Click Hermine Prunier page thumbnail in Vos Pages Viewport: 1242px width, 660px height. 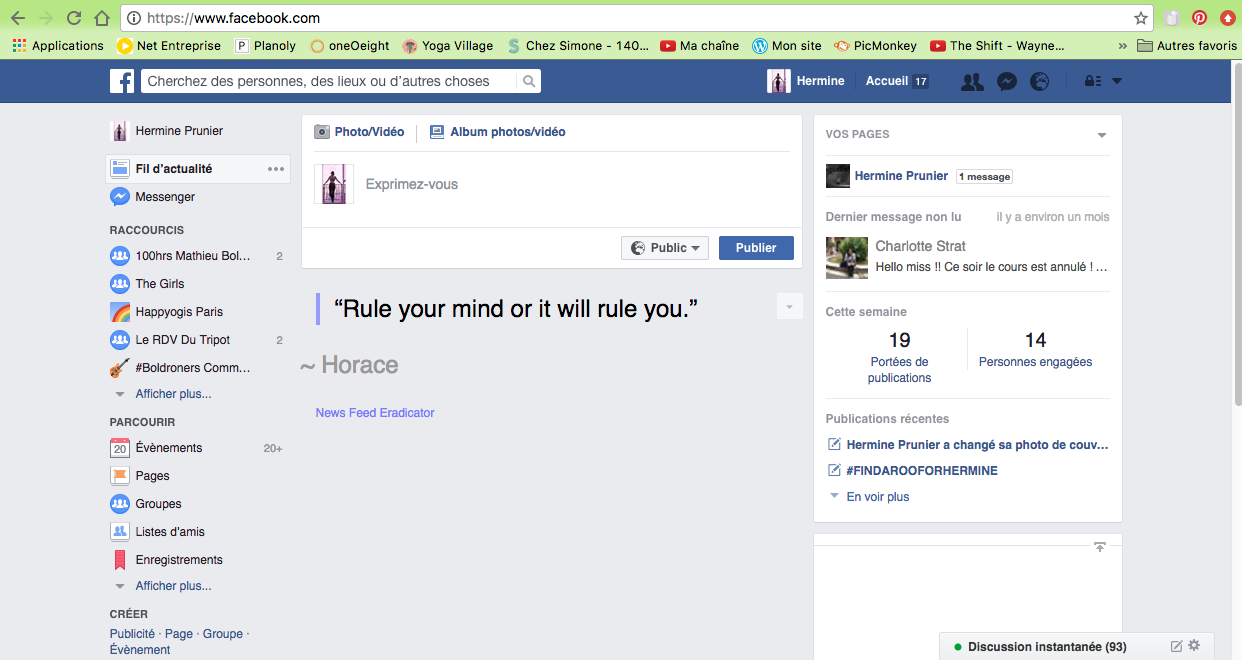[x=838, y=176]
